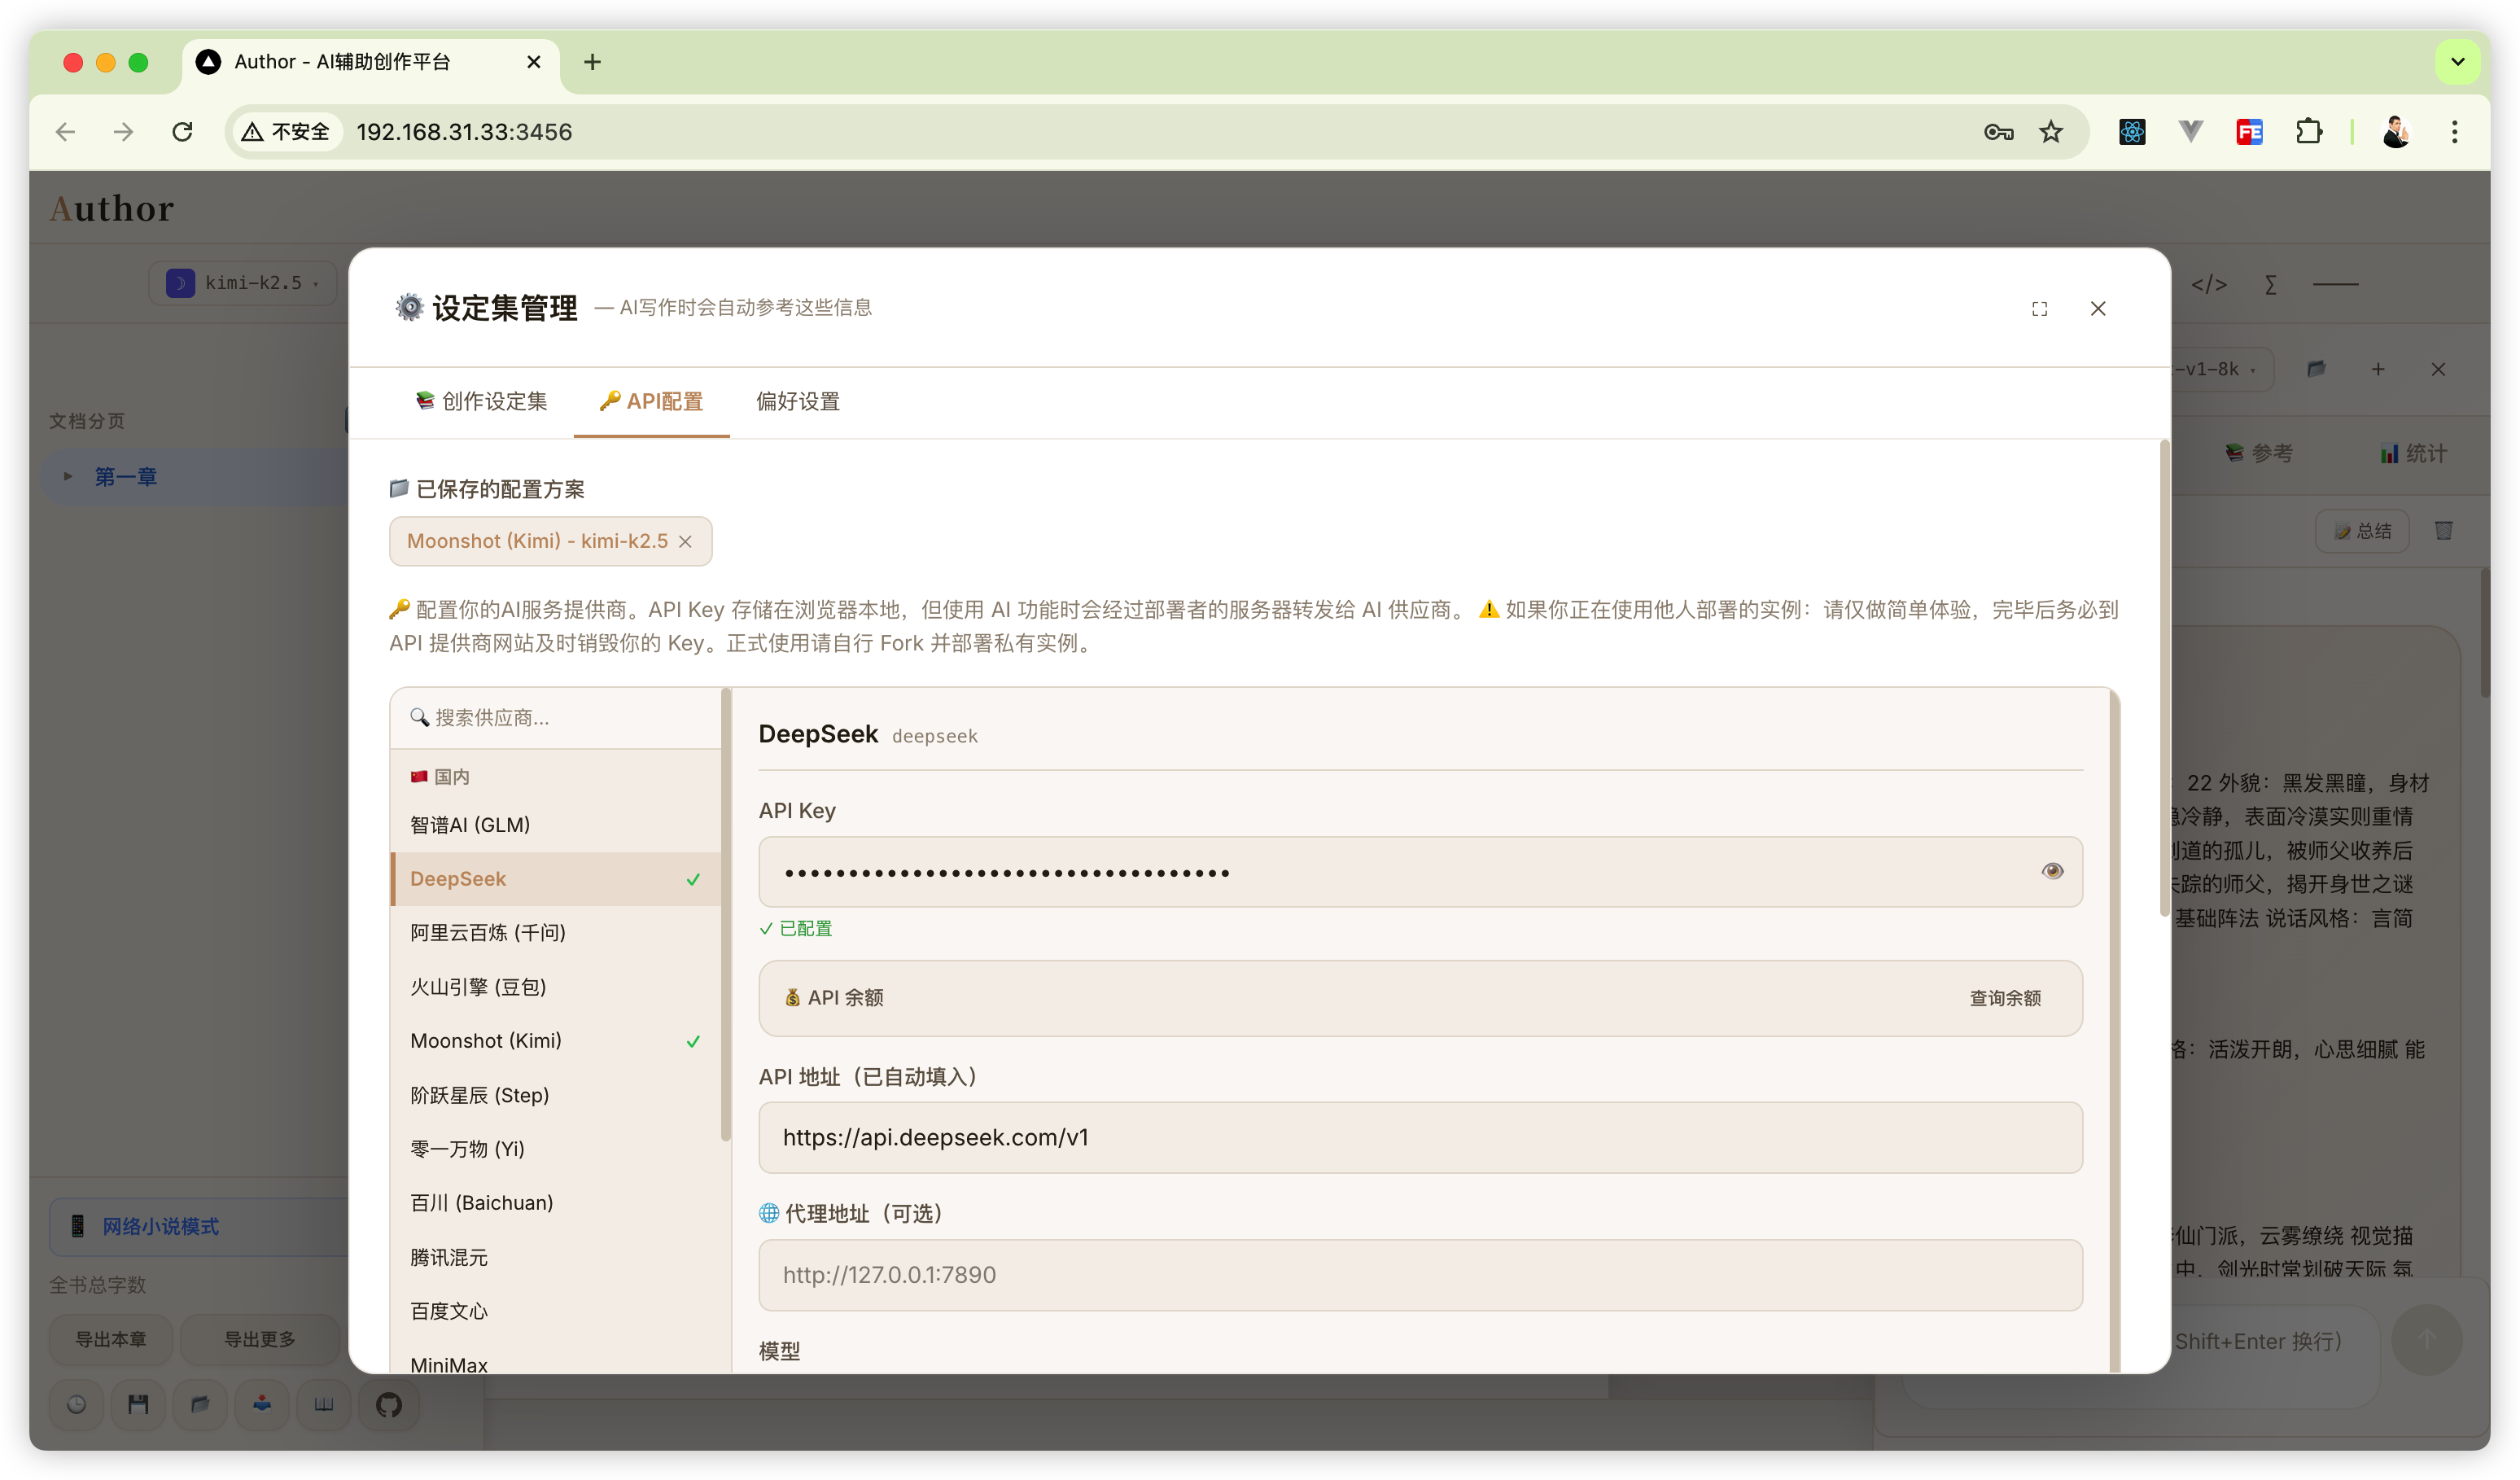Open Chrome tab search chevron dropdown
This screenshot has width=2520, height=1480.
2457,62
